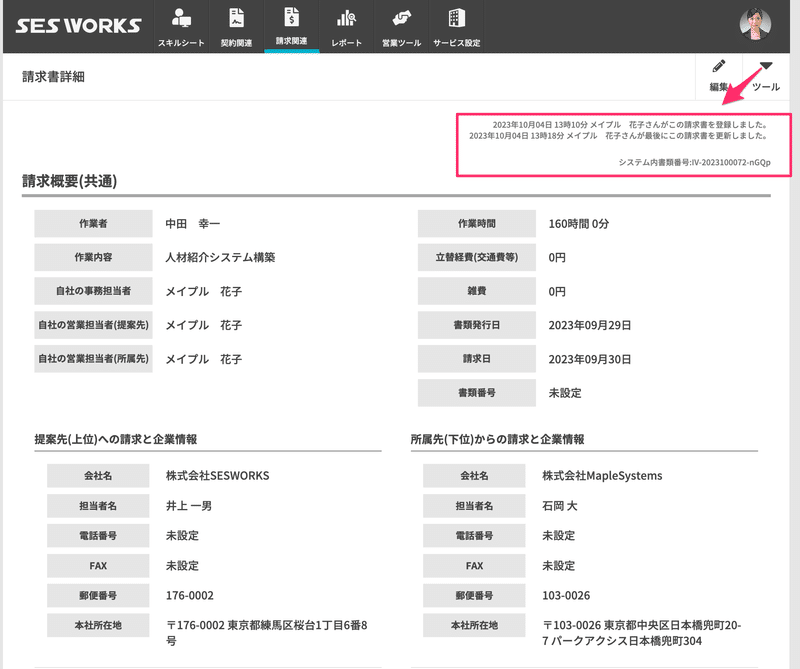The width and height of the screenshot is (800, 669).
Task: Click the 請求書詳細 page title
Action: click(x=53, y=77)
